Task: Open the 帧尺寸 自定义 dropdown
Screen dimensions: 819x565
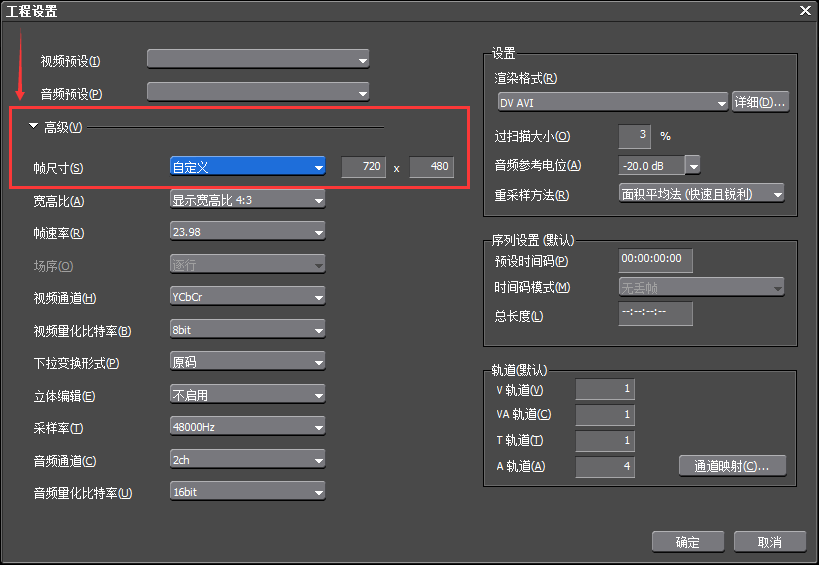Action: (x=248, y=167)
